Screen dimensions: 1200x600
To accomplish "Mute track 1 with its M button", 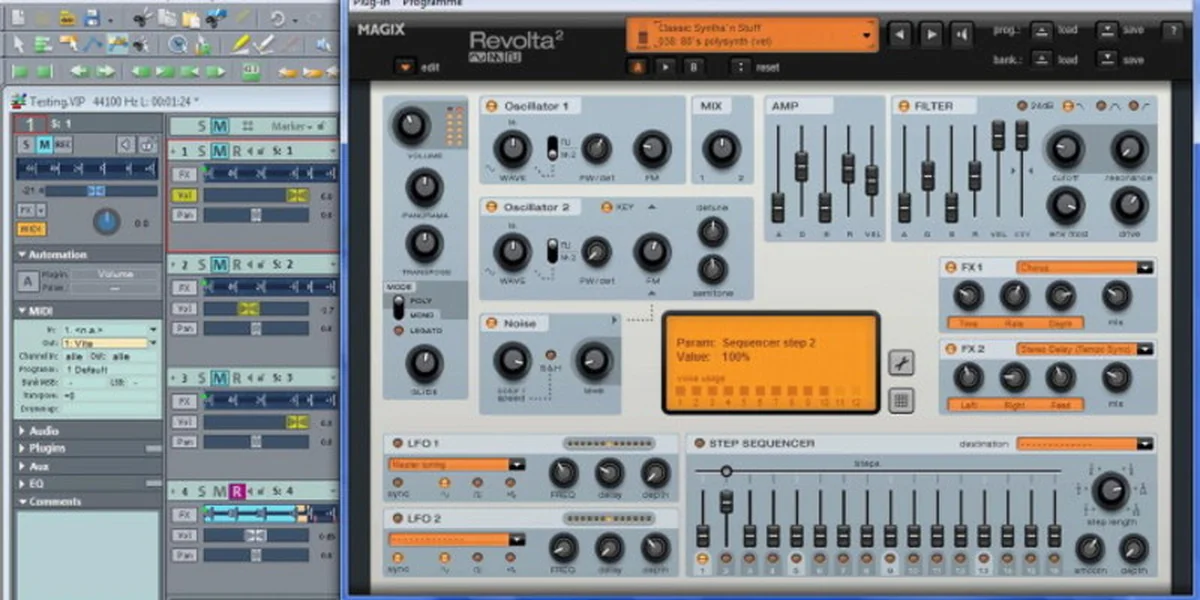I will click(219, 151).
